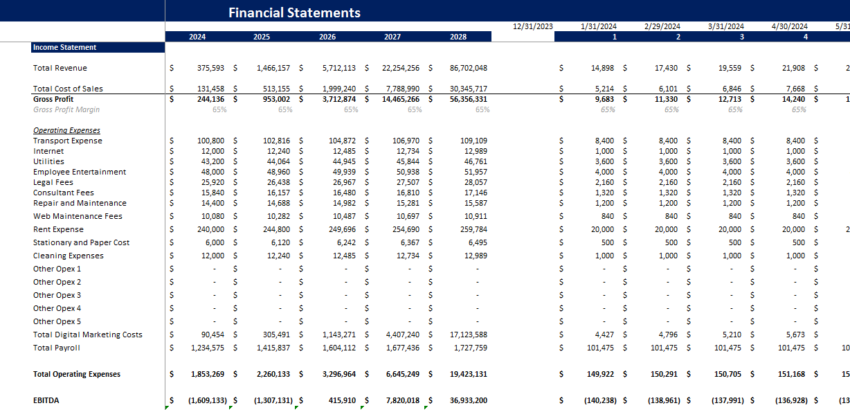Click the 415,910 EBITDA value

[x=343, y=401]
